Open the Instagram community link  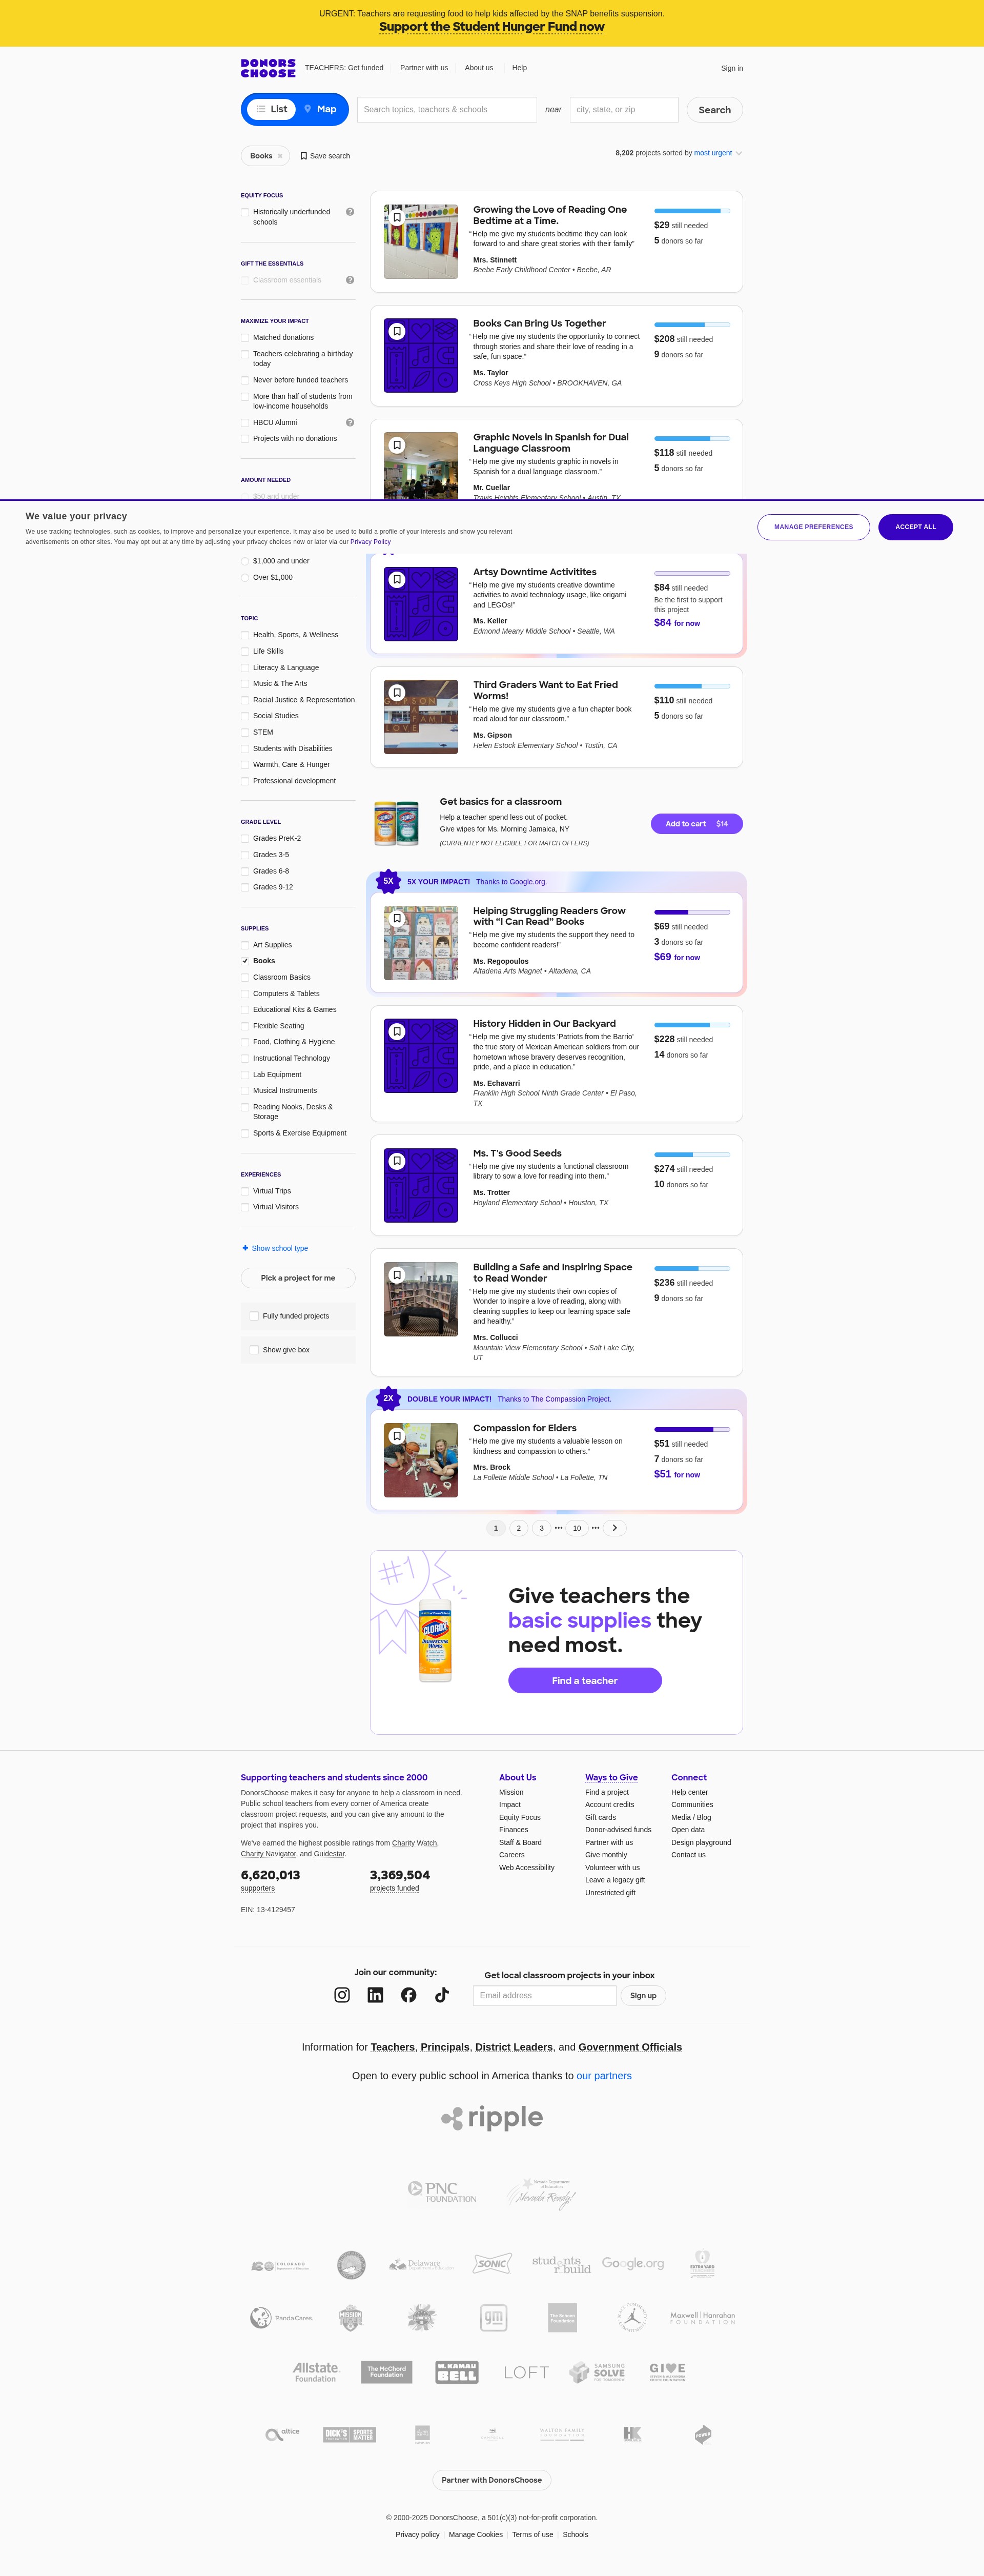342,1995
